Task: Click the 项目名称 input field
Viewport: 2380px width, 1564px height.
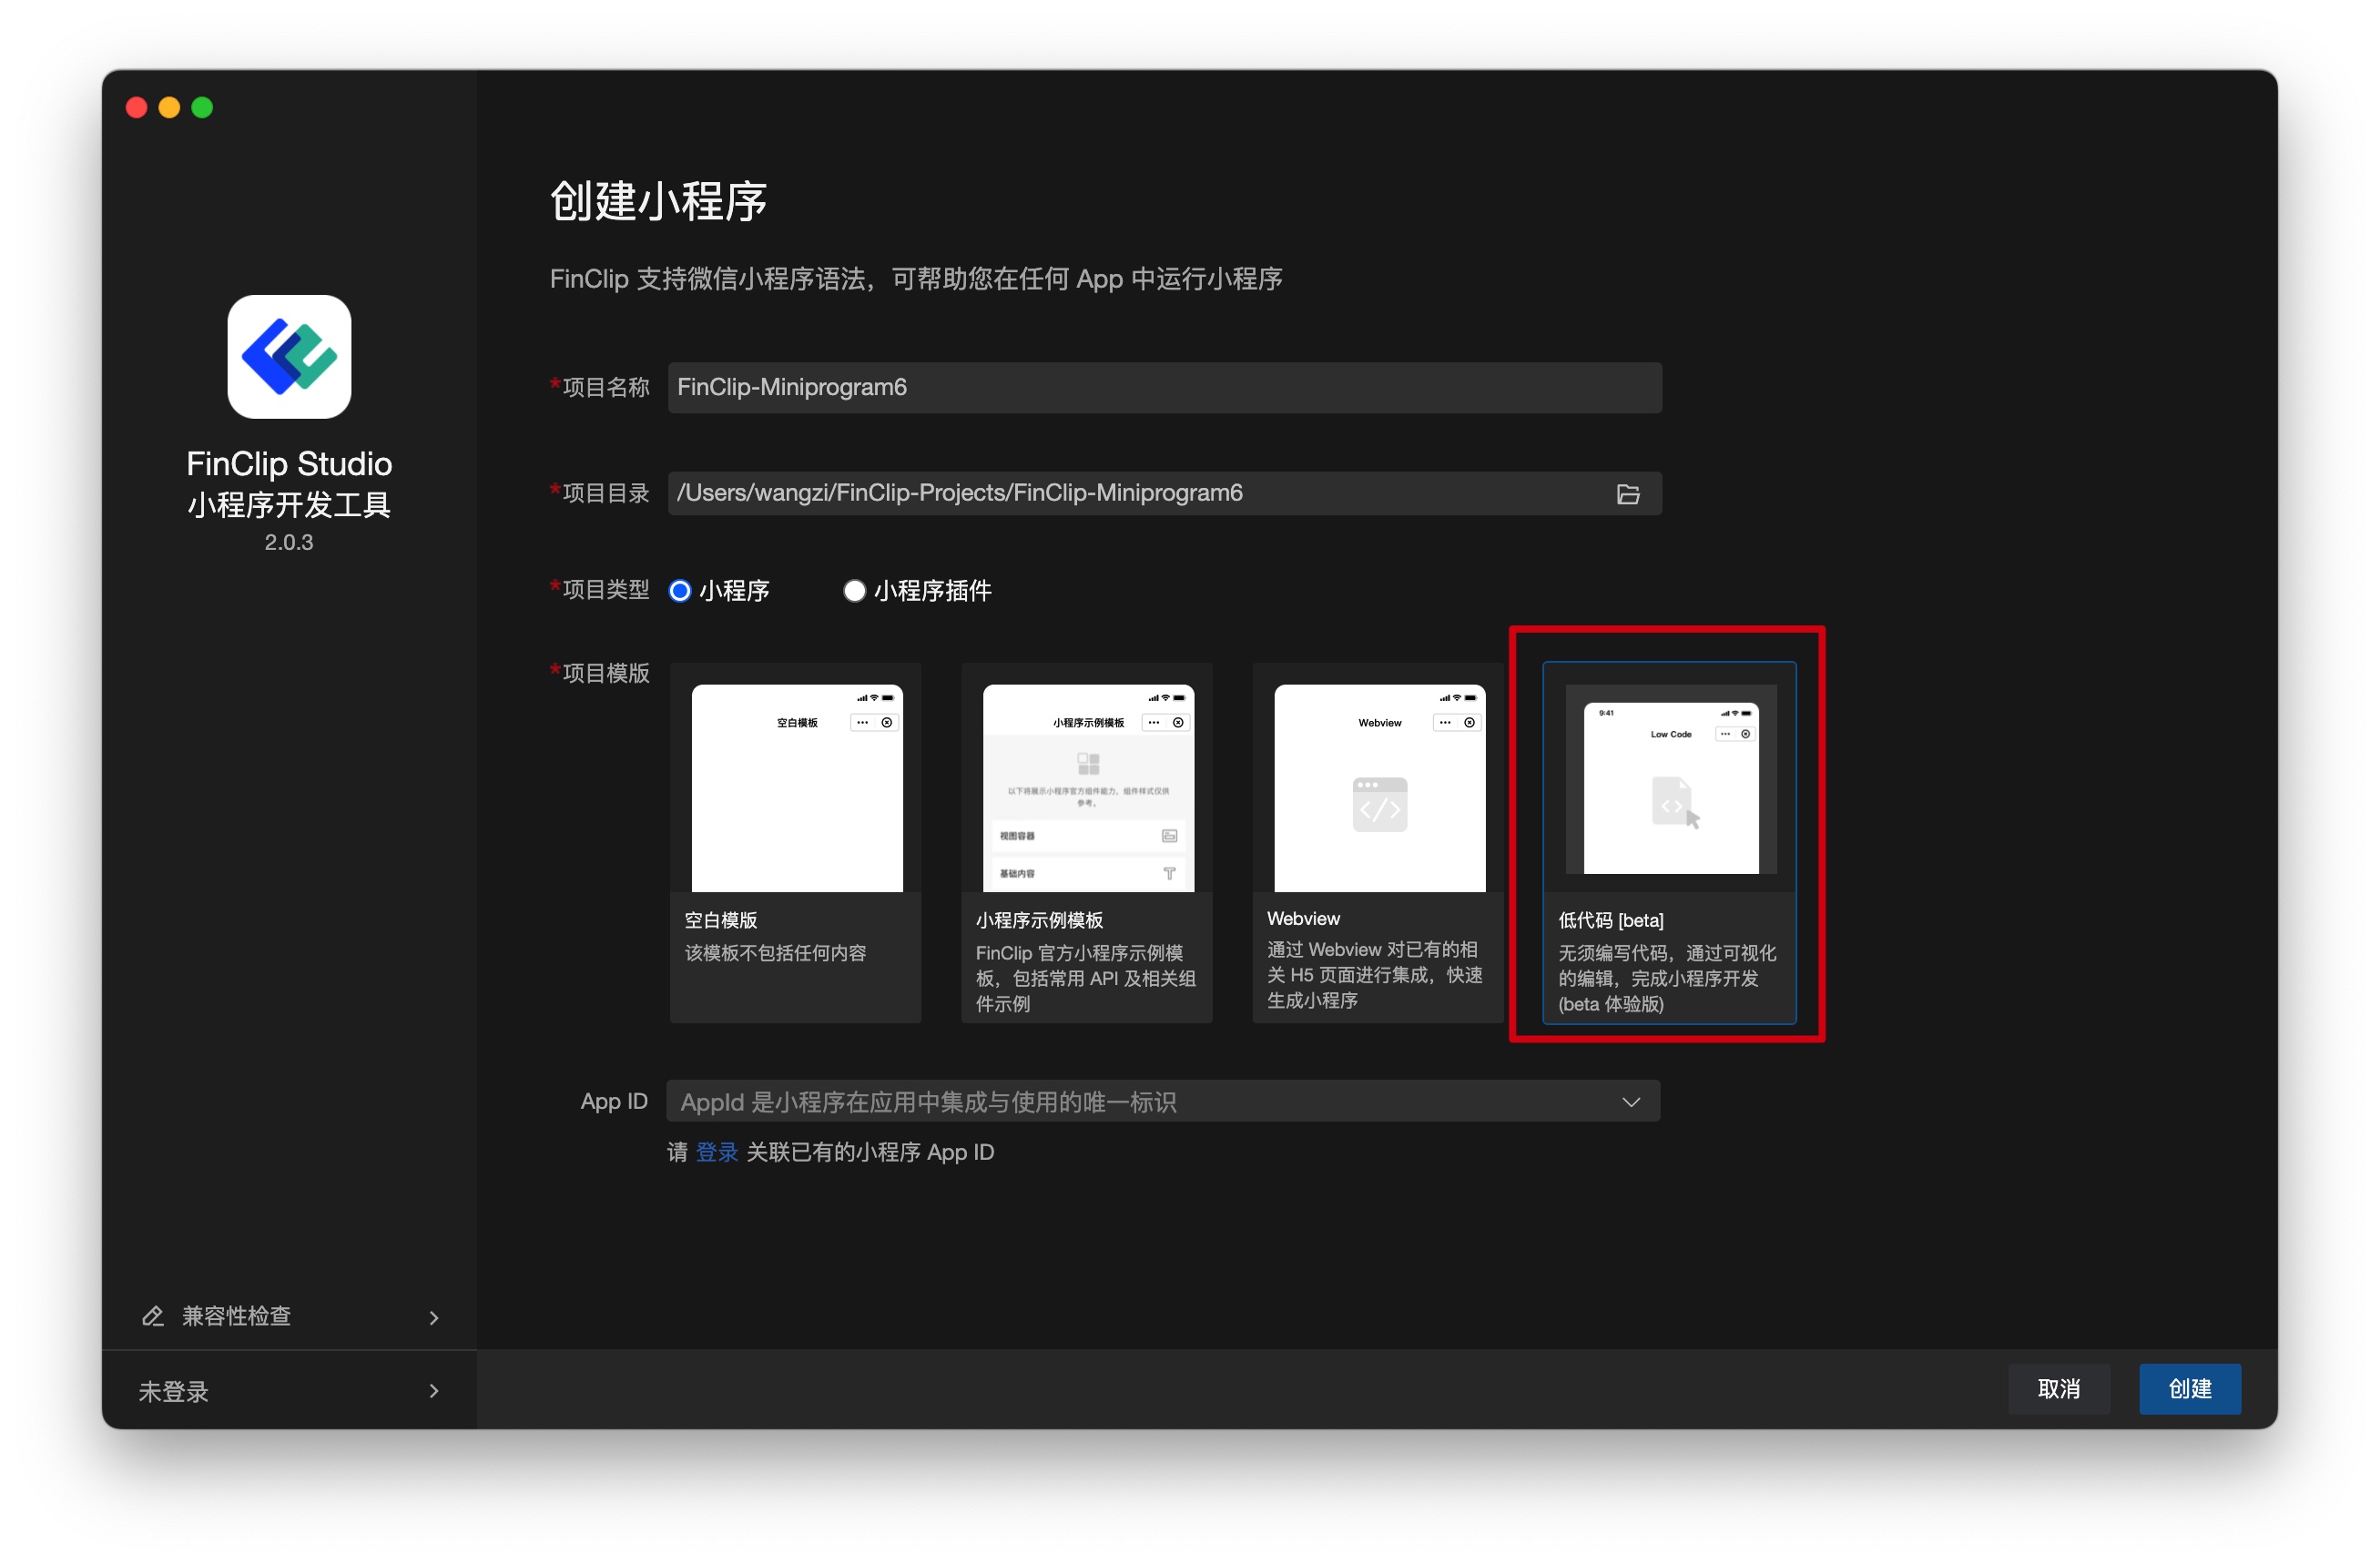Action: click(x=1164, y=388)
